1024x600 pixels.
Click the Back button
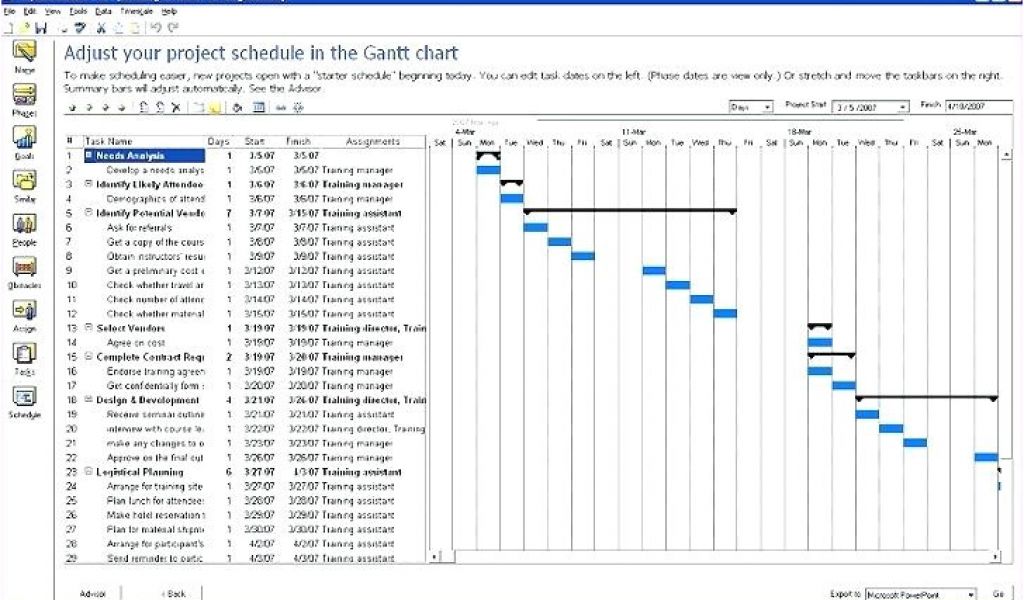tap(174, 593)
